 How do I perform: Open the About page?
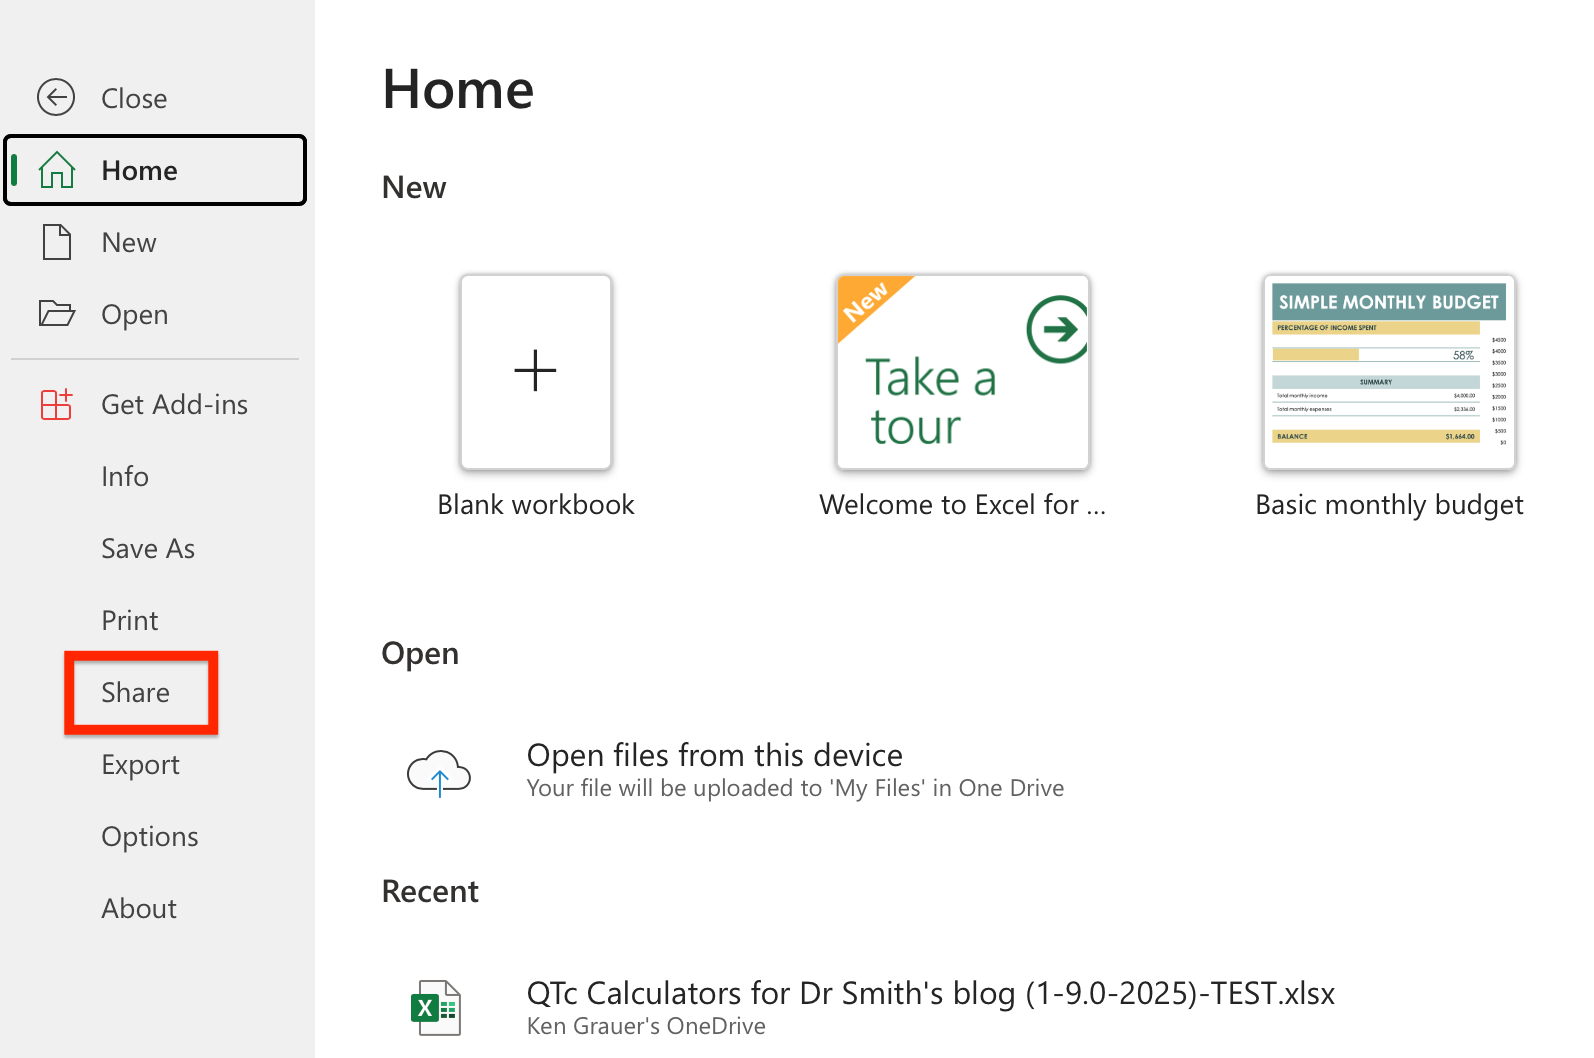tap(139, 908)
